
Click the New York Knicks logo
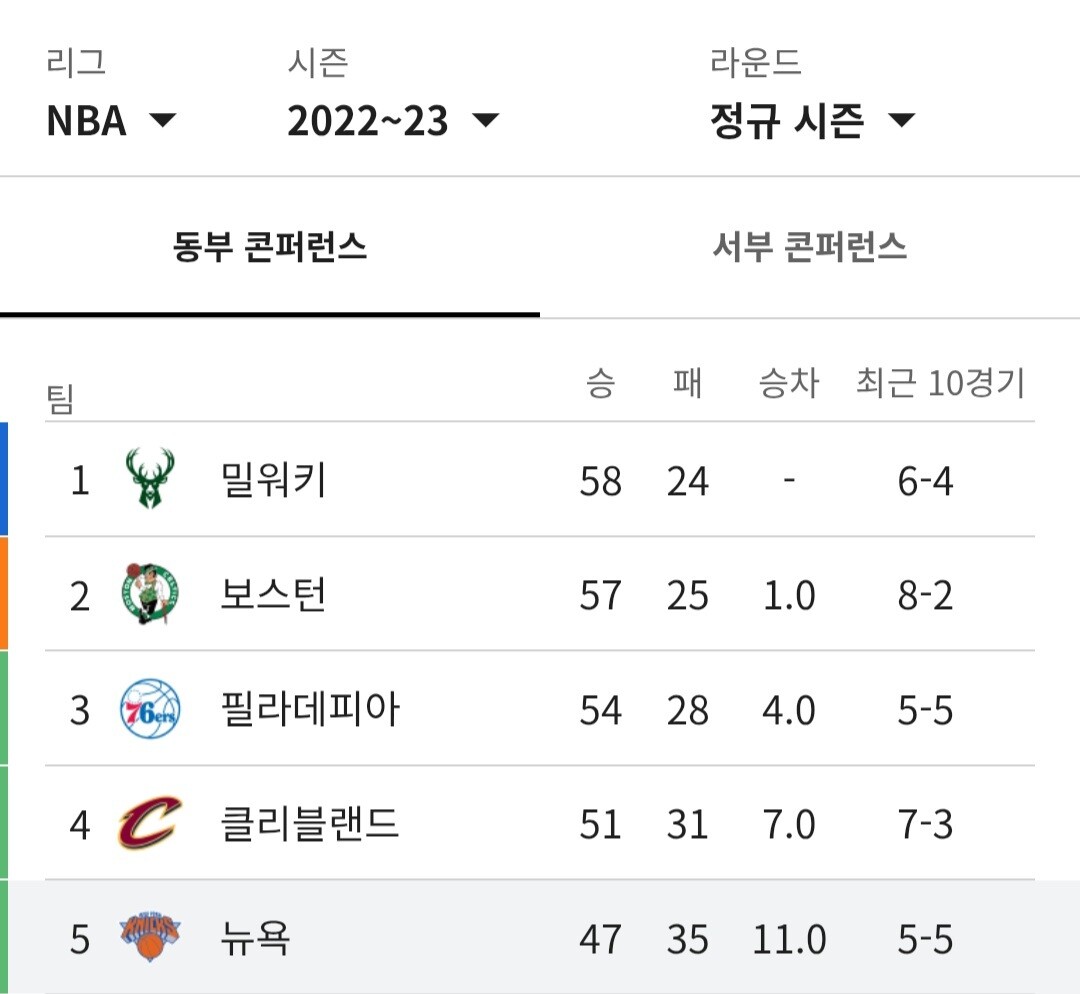(149, 938)
